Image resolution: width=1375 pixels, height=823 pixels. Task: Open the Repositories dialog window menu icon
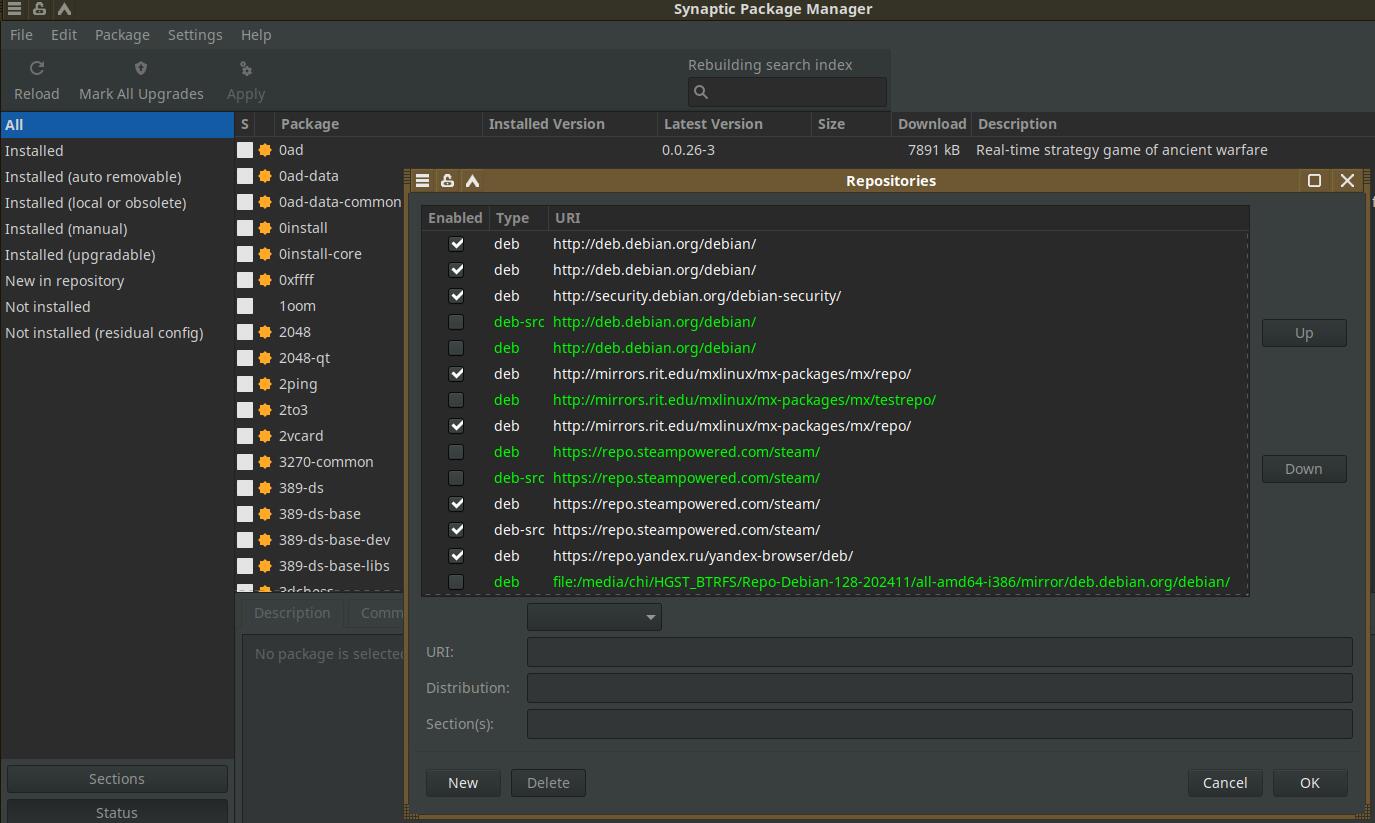pyautogui.click(x=423, y=181)
